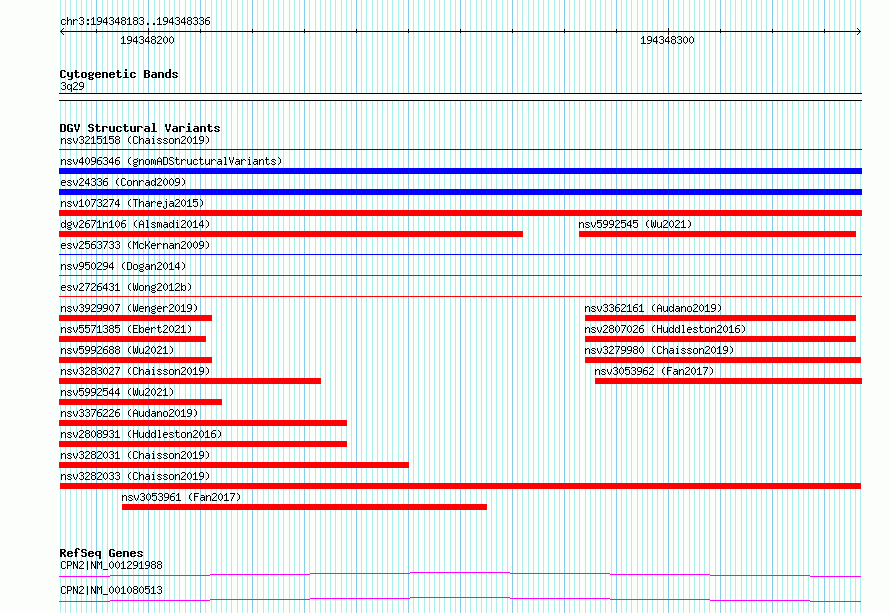Click the red bar under nsv3282031 (Chaisson2019)
Viewport: 890px width, 613px height.
(x=234, y=465)
